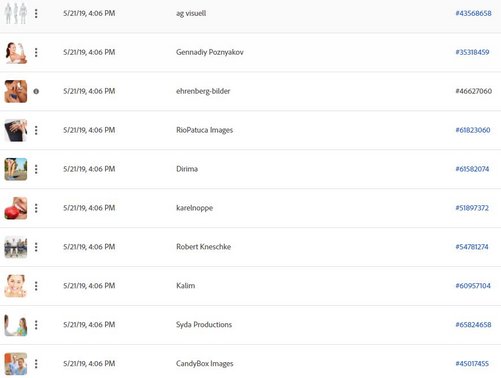501x378 pixels.
Task: Open more options for Syda Productions row
Action: pos(36,325)
